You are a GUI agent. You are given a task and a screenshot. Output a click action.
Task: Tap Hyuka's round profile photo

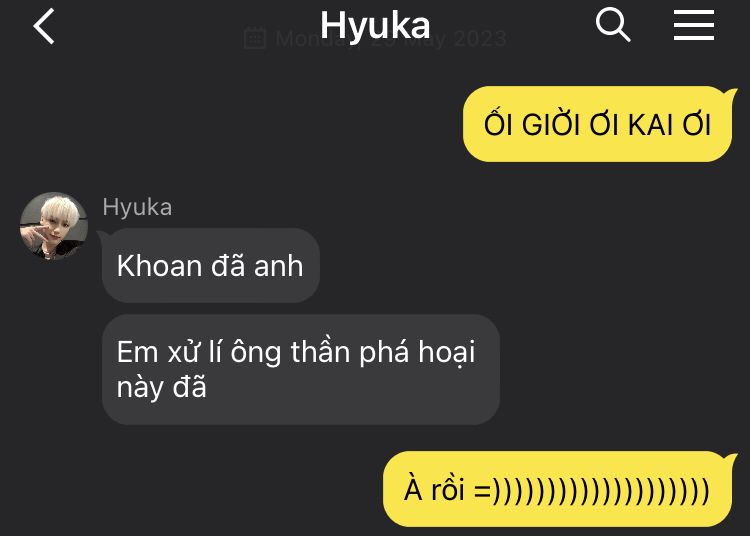(x=54, y=226)
